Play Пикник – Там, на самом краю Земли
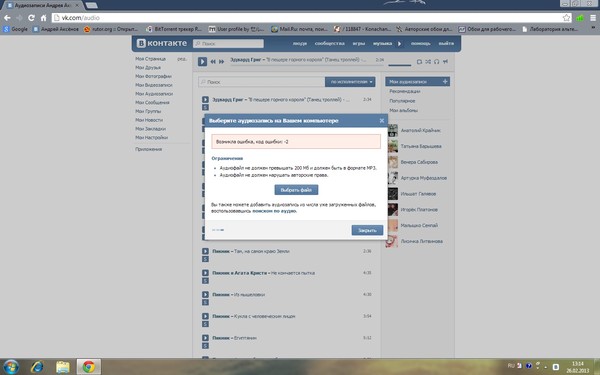This screenshot has height=375, width=600. (205, 251)
